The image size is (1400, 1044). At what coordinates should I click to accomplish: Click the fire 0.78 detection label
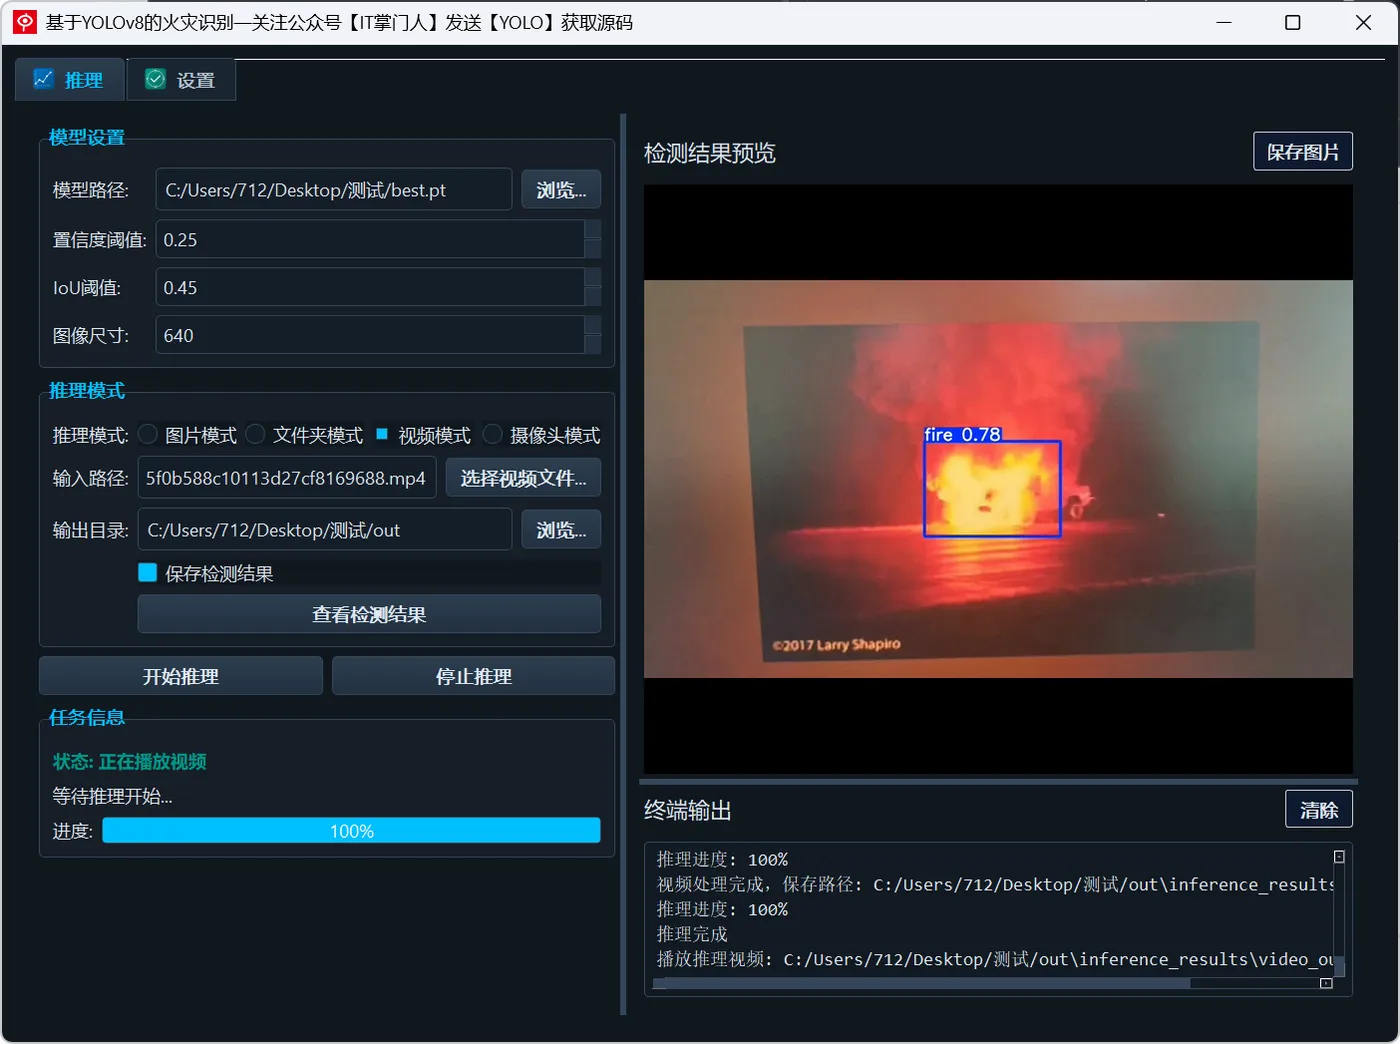[962, 434]
